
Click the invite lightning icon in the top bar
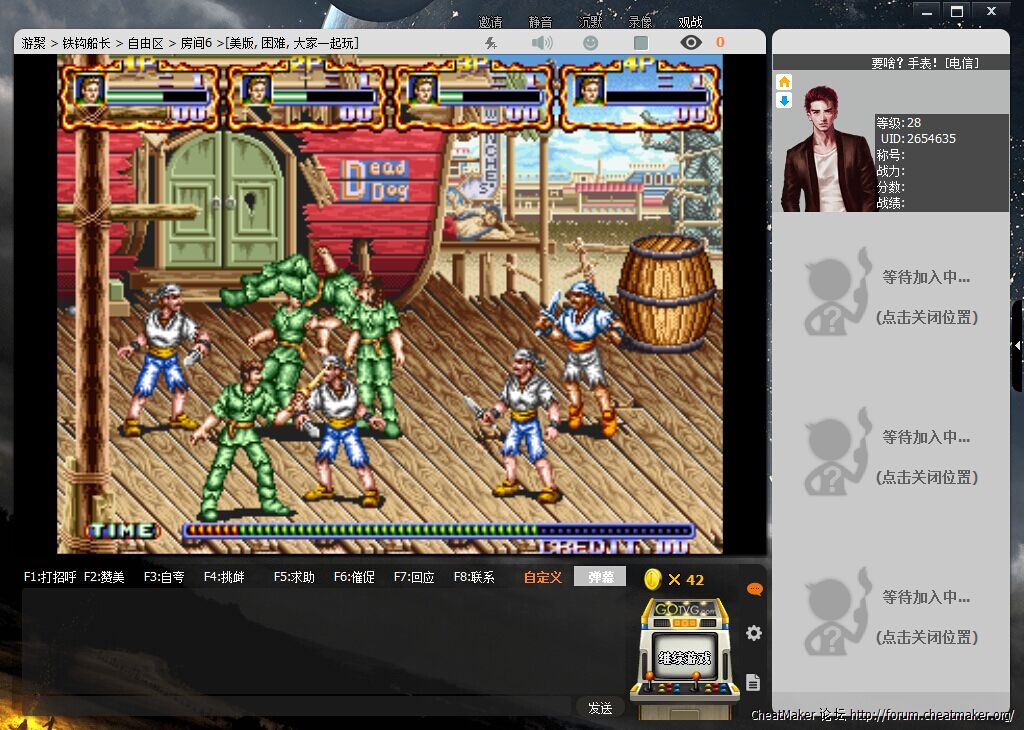490,43
